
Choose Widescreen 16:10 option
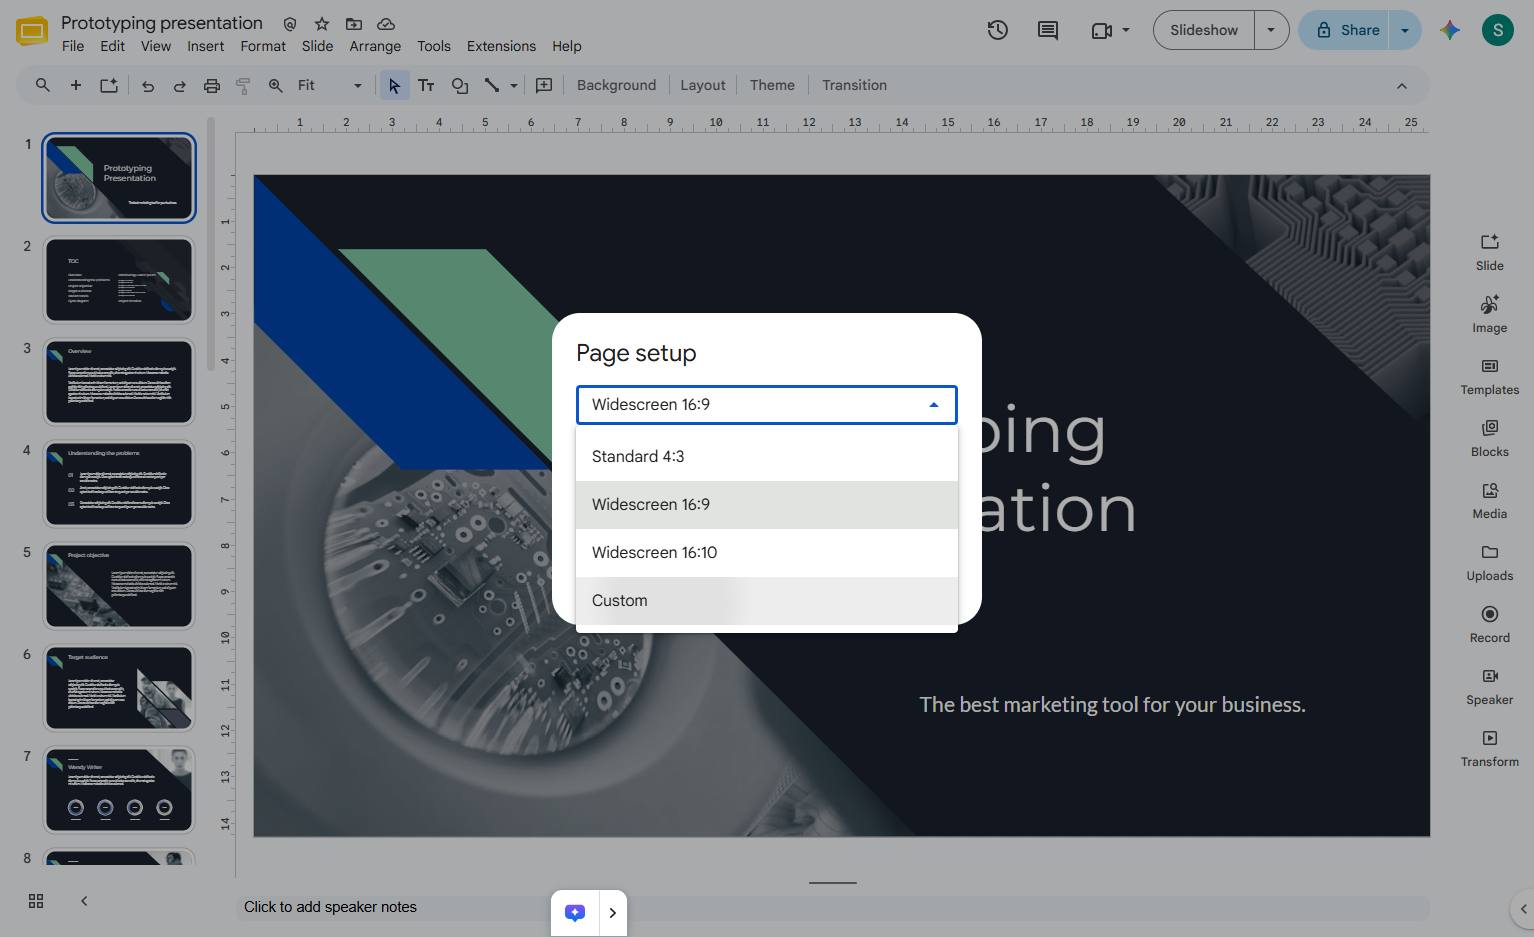click(767, 553)
